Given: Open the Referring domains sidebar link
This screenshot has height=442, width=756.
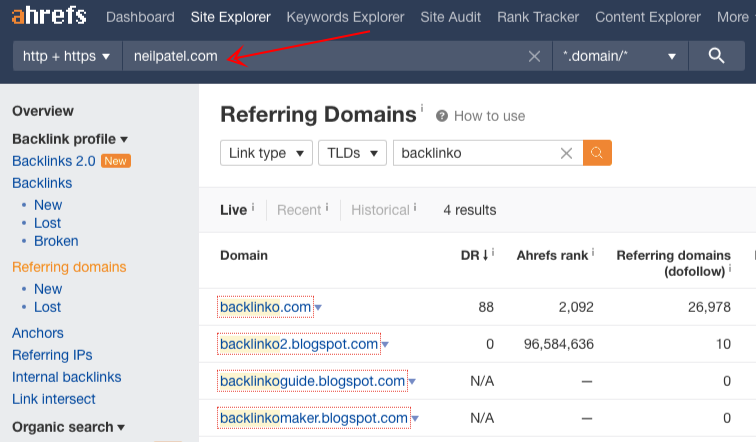Looking at the screenshot, I should pyautogui.click(x=69, y=267).
